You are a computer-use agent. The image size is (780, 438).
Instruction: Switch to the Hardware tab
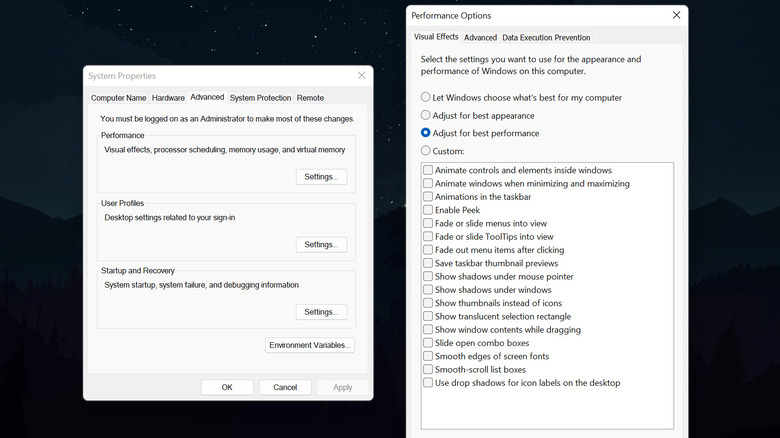click(x=168, y=98)
